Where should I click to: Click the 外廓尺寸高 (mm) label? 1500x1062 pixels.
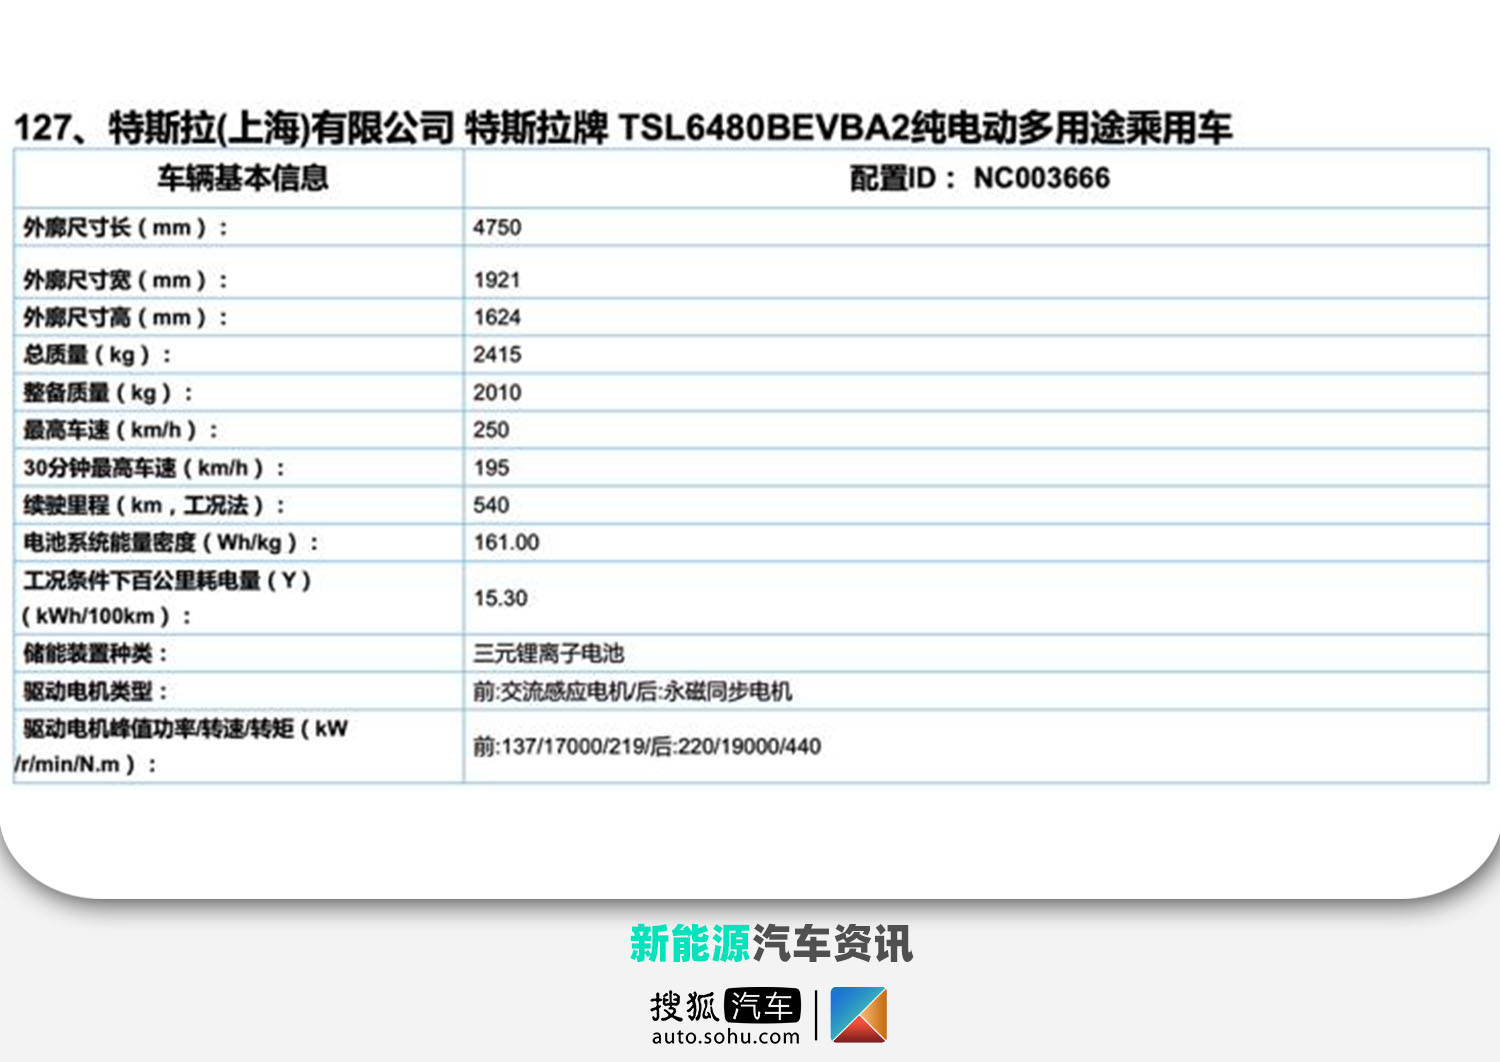click(x=126, y=318)
